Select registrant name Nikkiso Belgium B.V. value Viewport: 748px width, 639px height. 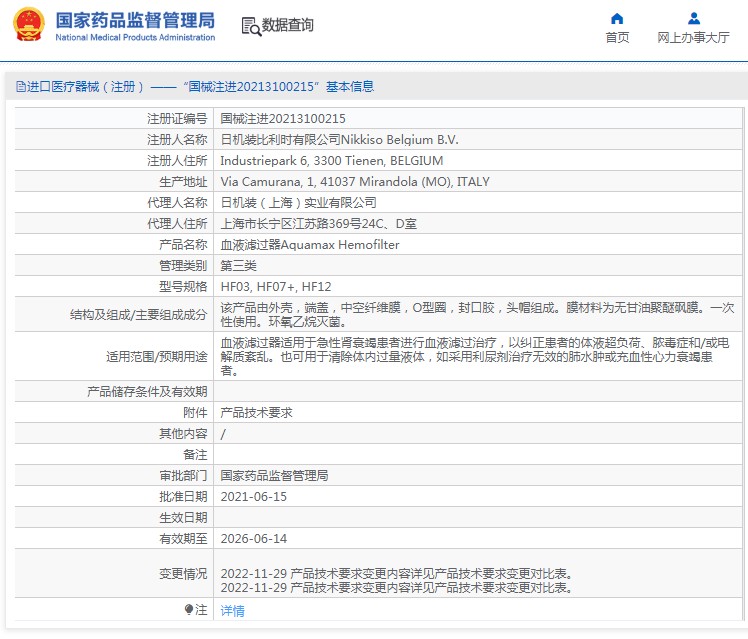[x=339, y=140]
